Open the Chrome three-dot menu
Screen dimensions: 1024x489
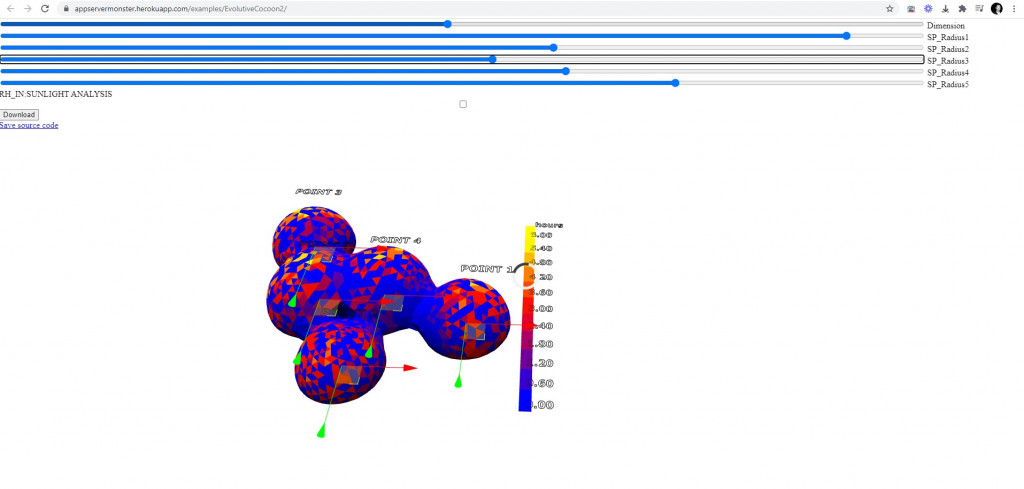click(1014, 8)
